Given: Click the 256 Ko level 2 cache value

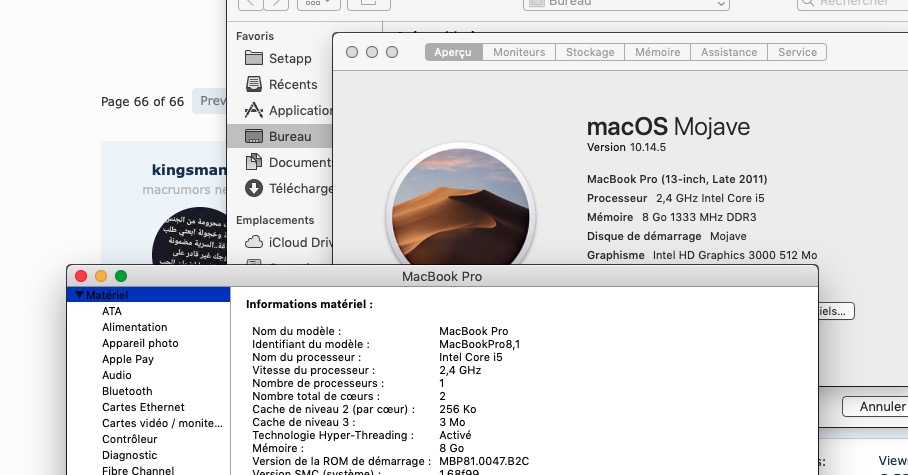Looking at the screenshot, I should click(457, 409).
